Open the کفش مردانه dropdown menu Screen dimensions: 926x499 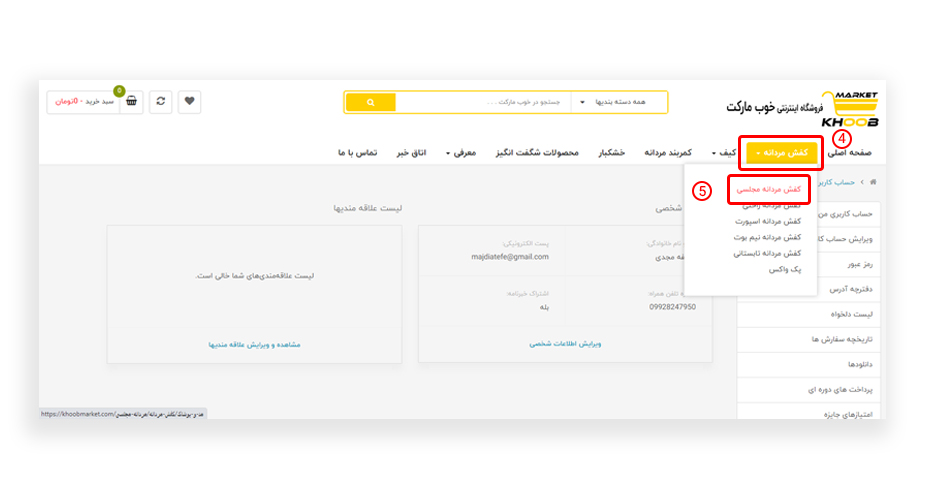[780, 153]
